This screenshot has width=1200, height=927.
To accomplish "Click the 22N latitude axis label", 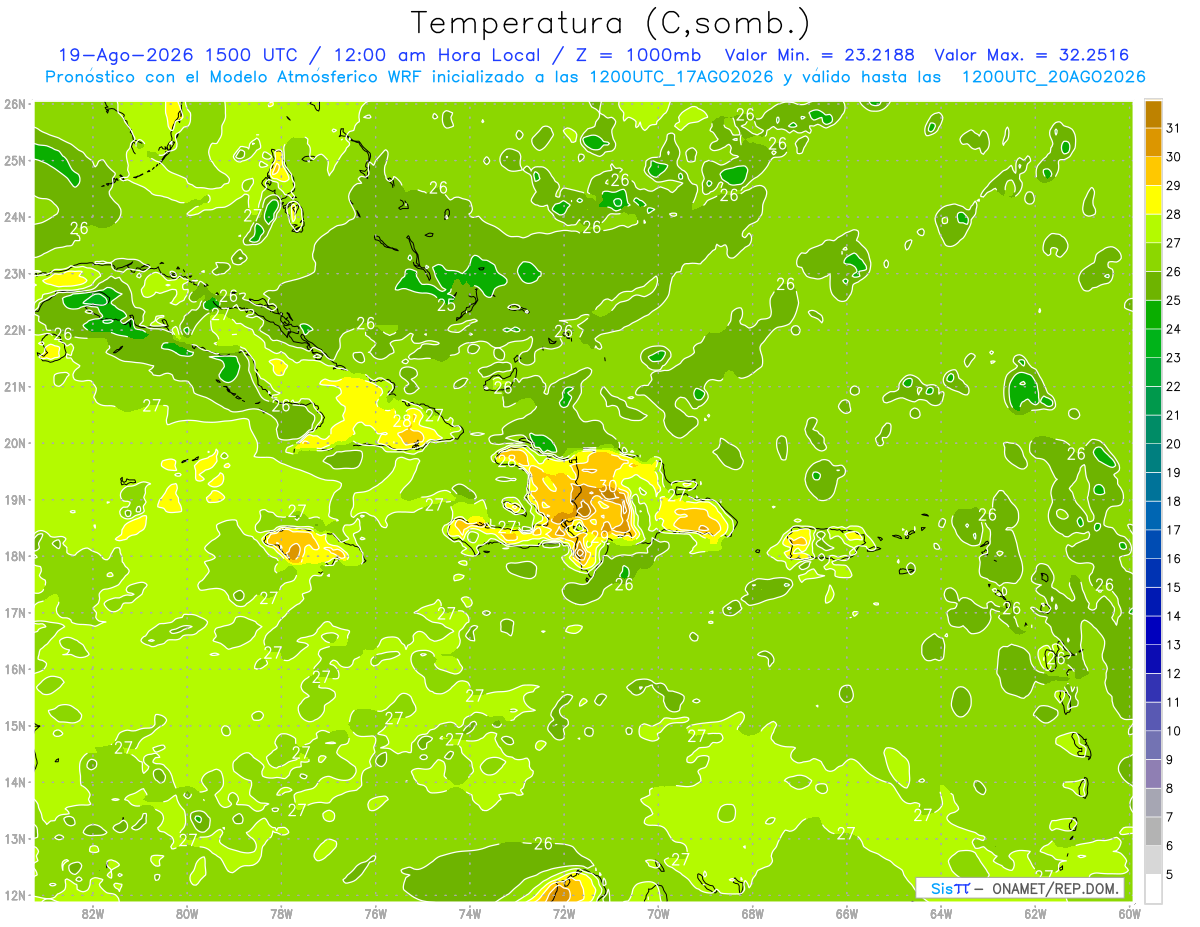I will (x=15, y=329).
